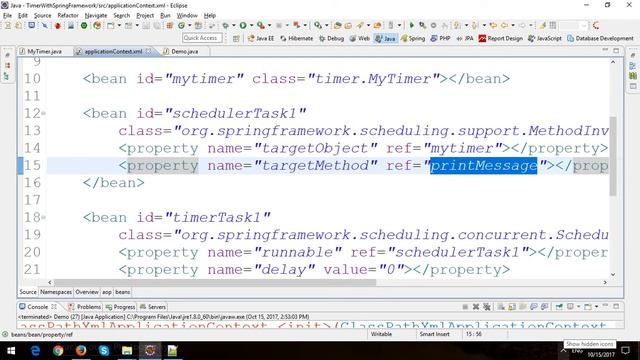Click the editor scroll-down arrow

coord(613,275)
